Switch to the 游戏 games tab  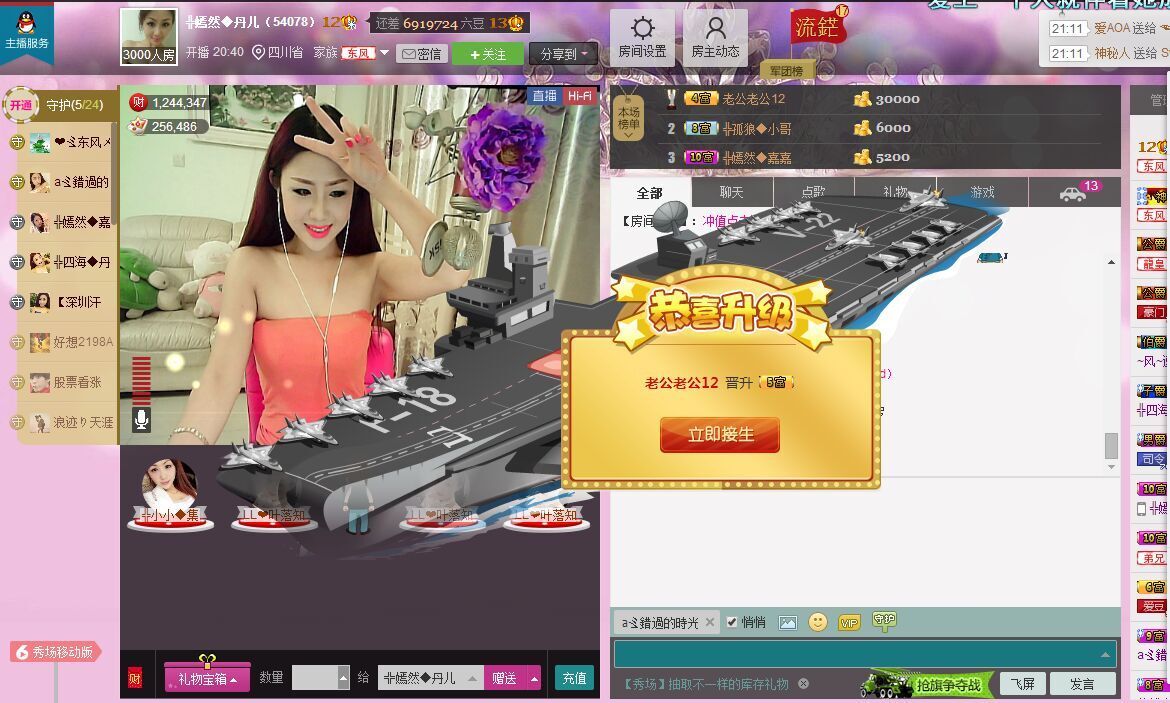pyautogui.click(x=982, y=193)
